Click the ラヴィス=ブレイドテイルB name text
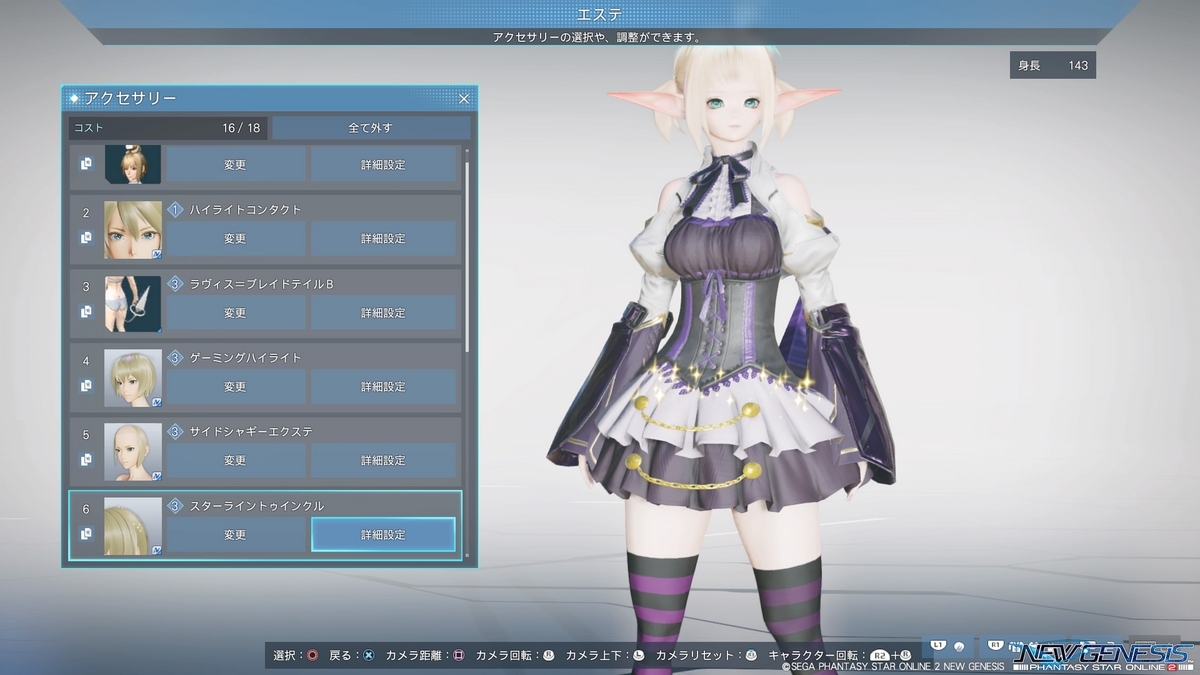 (261, 284)
